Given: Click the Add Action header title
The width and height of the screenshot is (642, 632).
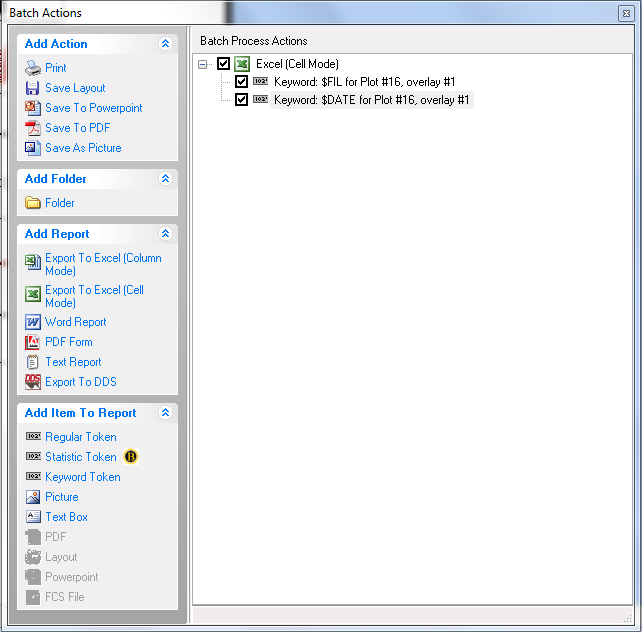Looking at the screenshot, I should (56, 44).
